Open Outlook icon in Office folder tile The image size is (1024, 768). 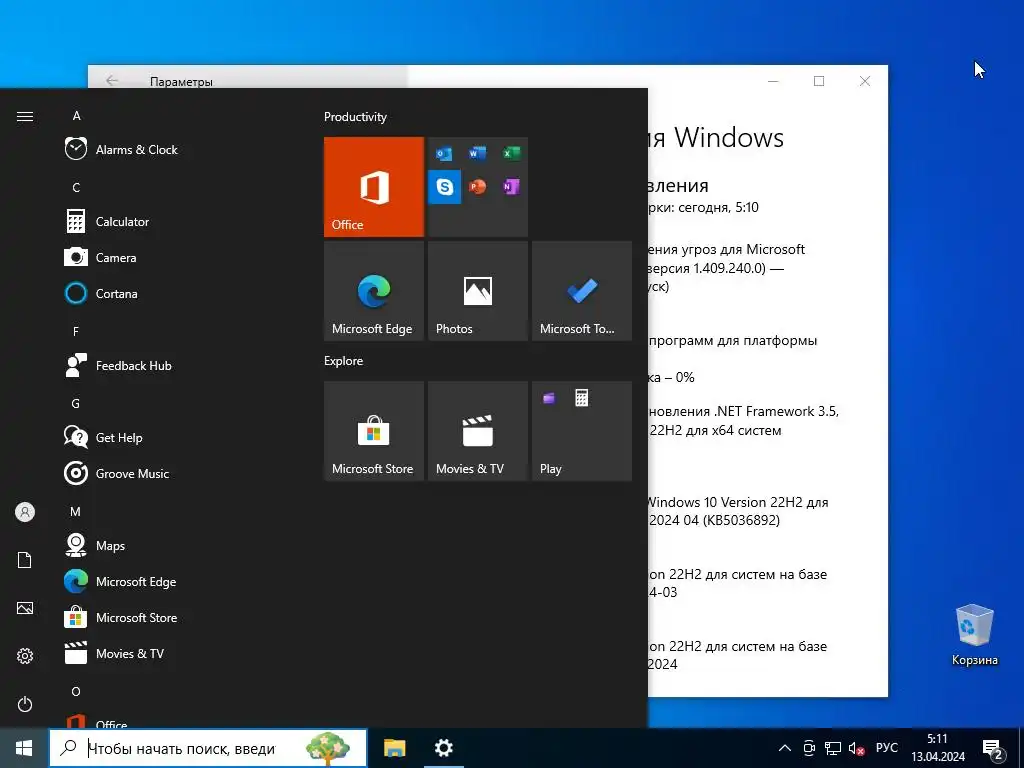[x=444, y=153]
